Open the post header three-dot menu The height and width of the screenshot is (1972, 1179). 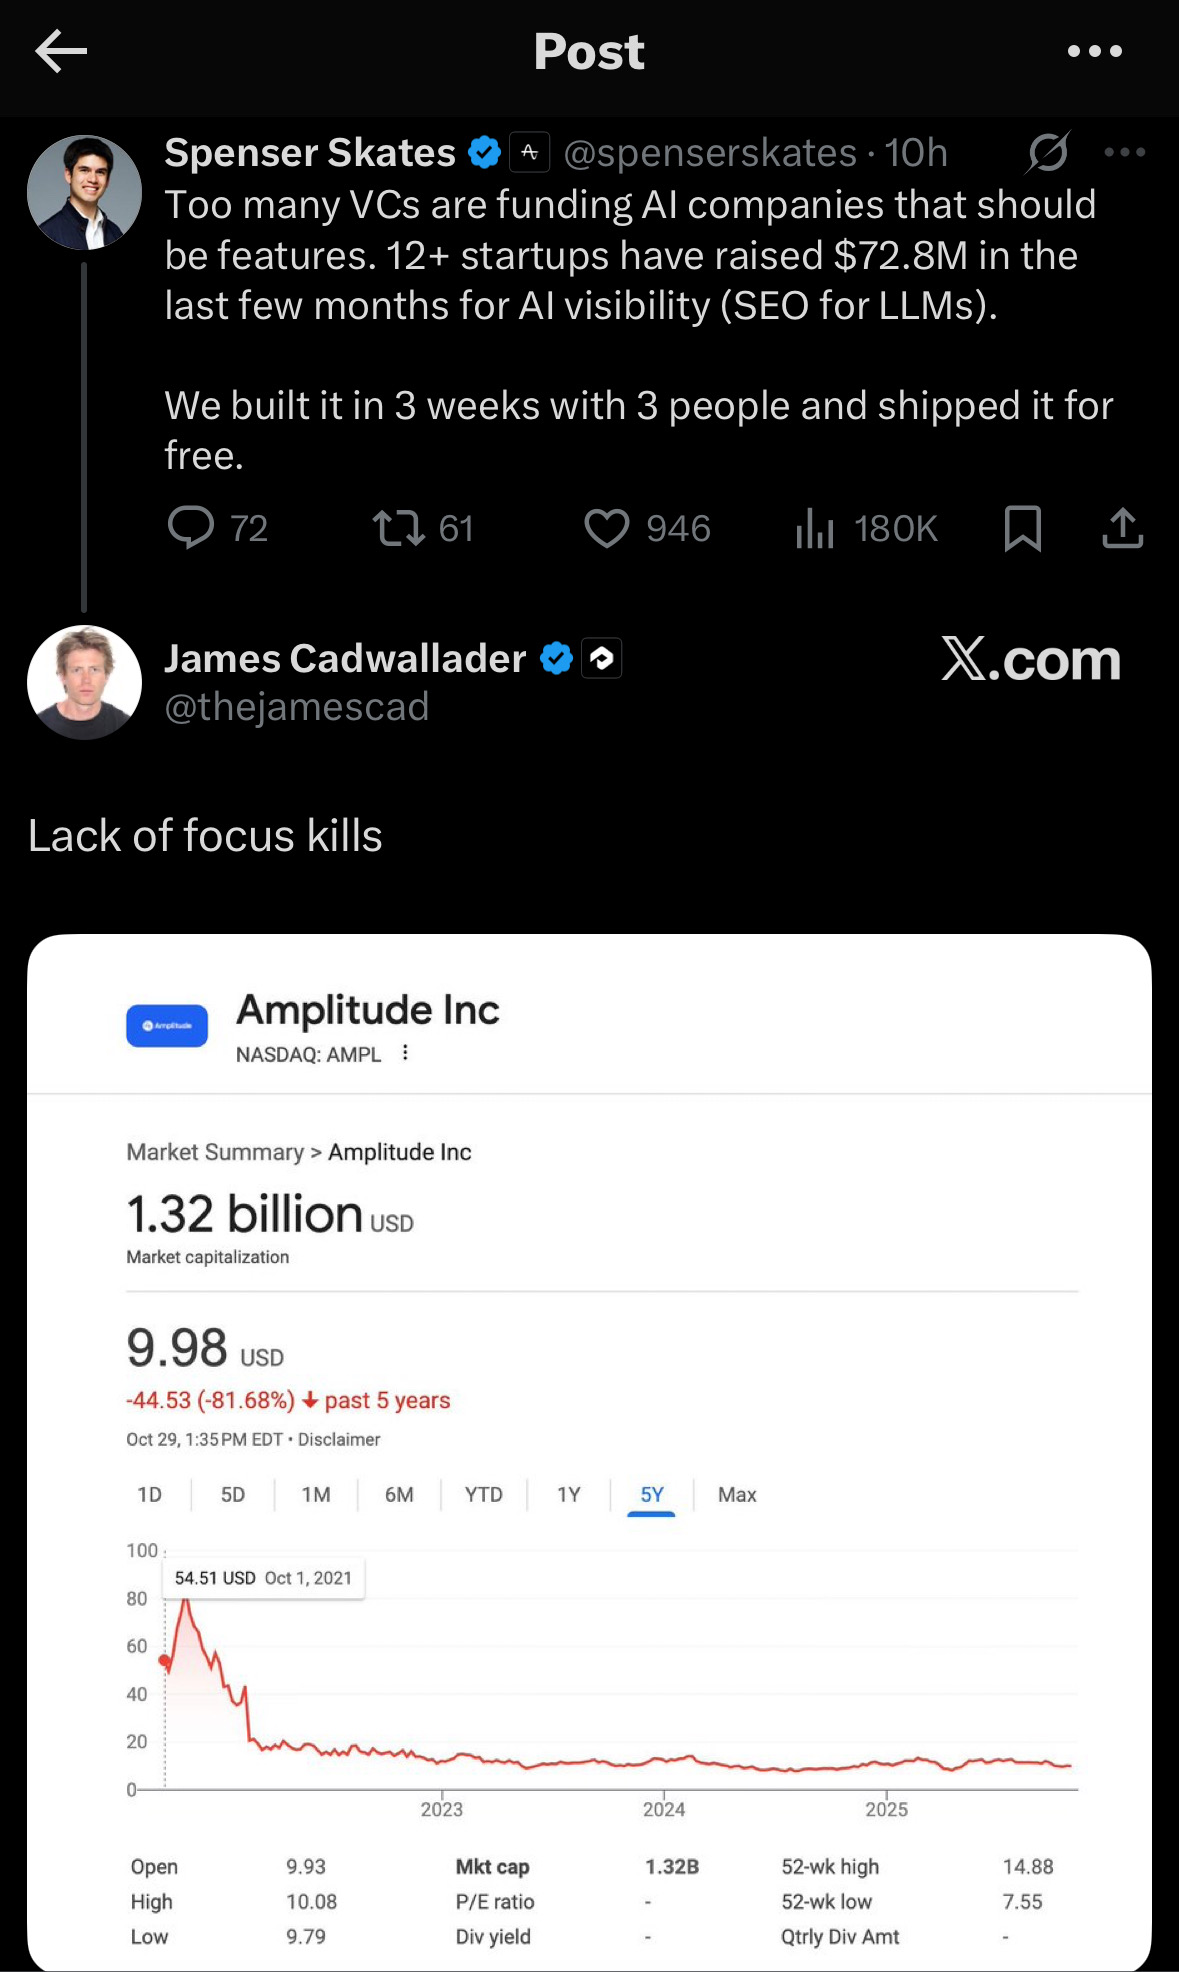pos(1094,51)
